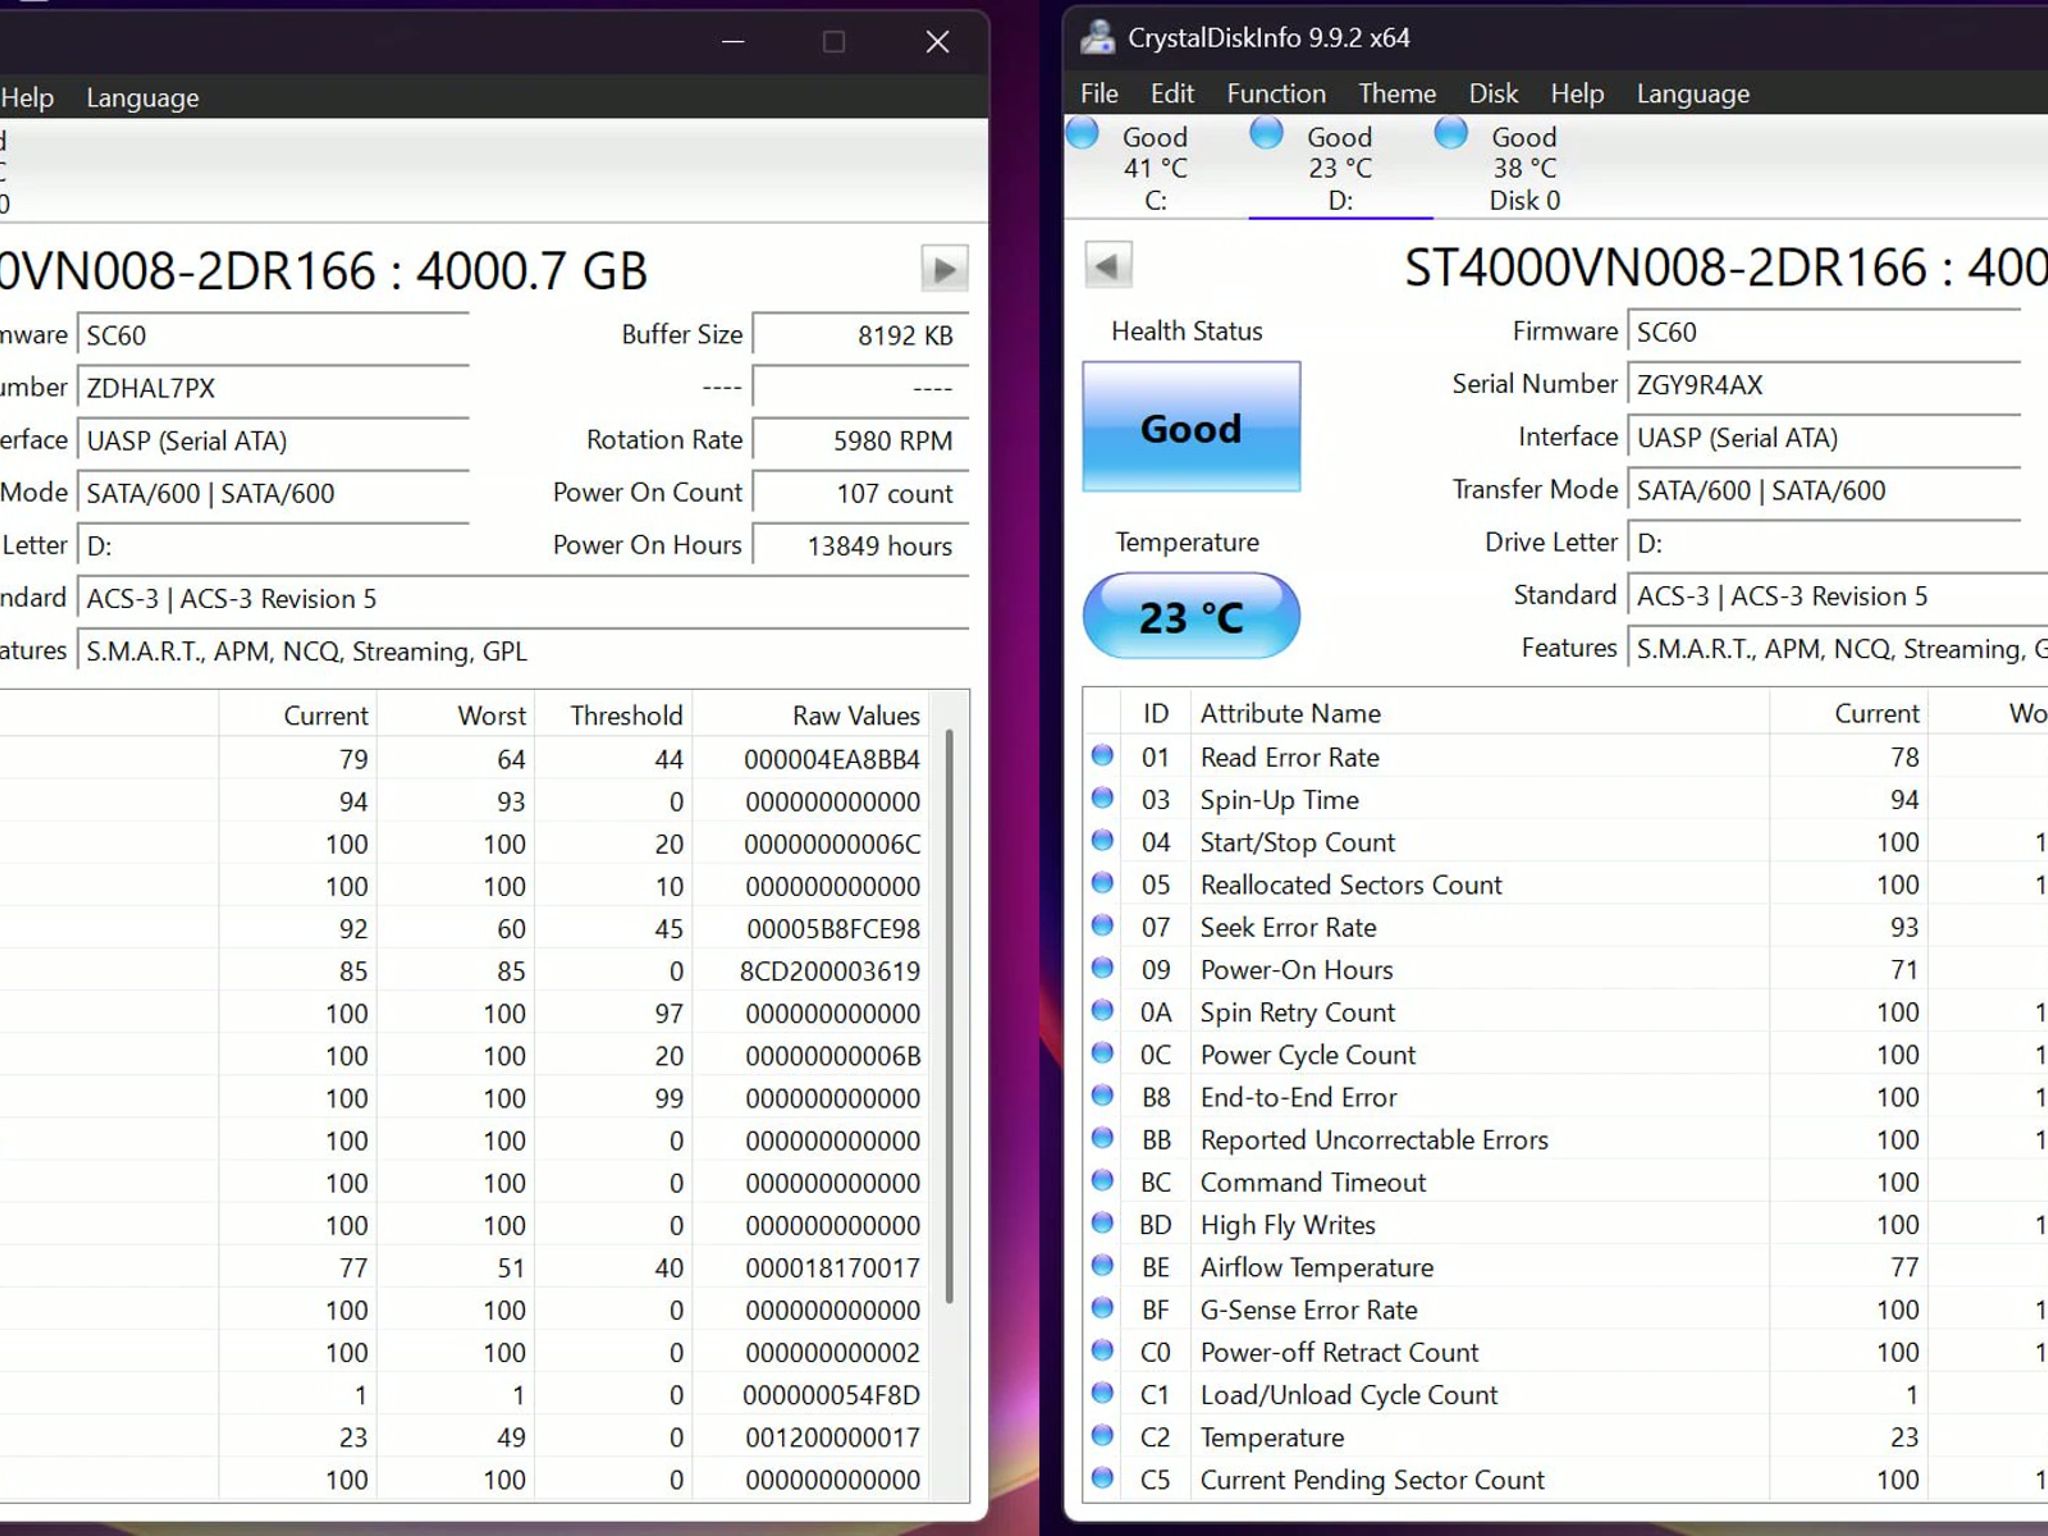Click the next disk arrow in left window
This screenshot has height=1536, width=2048.
tap(944, 268)
